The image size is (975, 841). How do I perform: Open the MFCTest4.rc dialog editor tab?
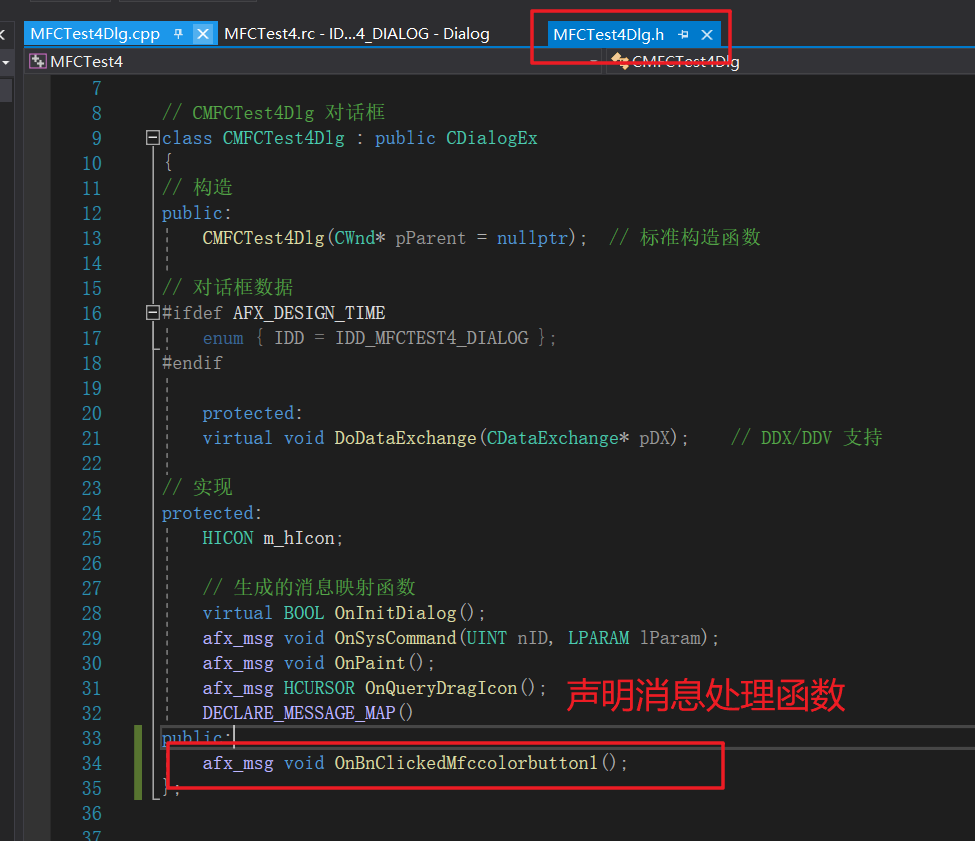click(356, 34)
